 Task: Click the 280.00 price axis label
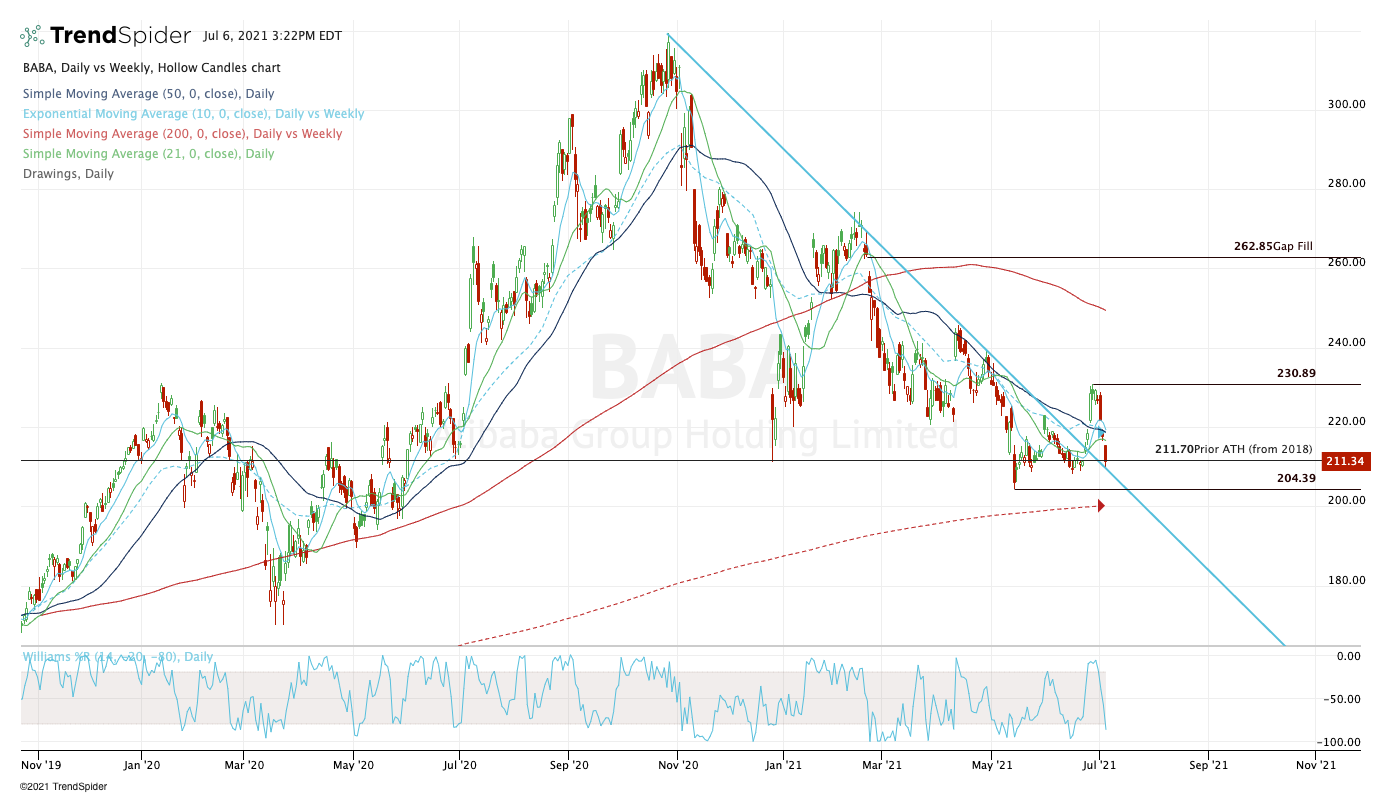tap(1345, 183)
